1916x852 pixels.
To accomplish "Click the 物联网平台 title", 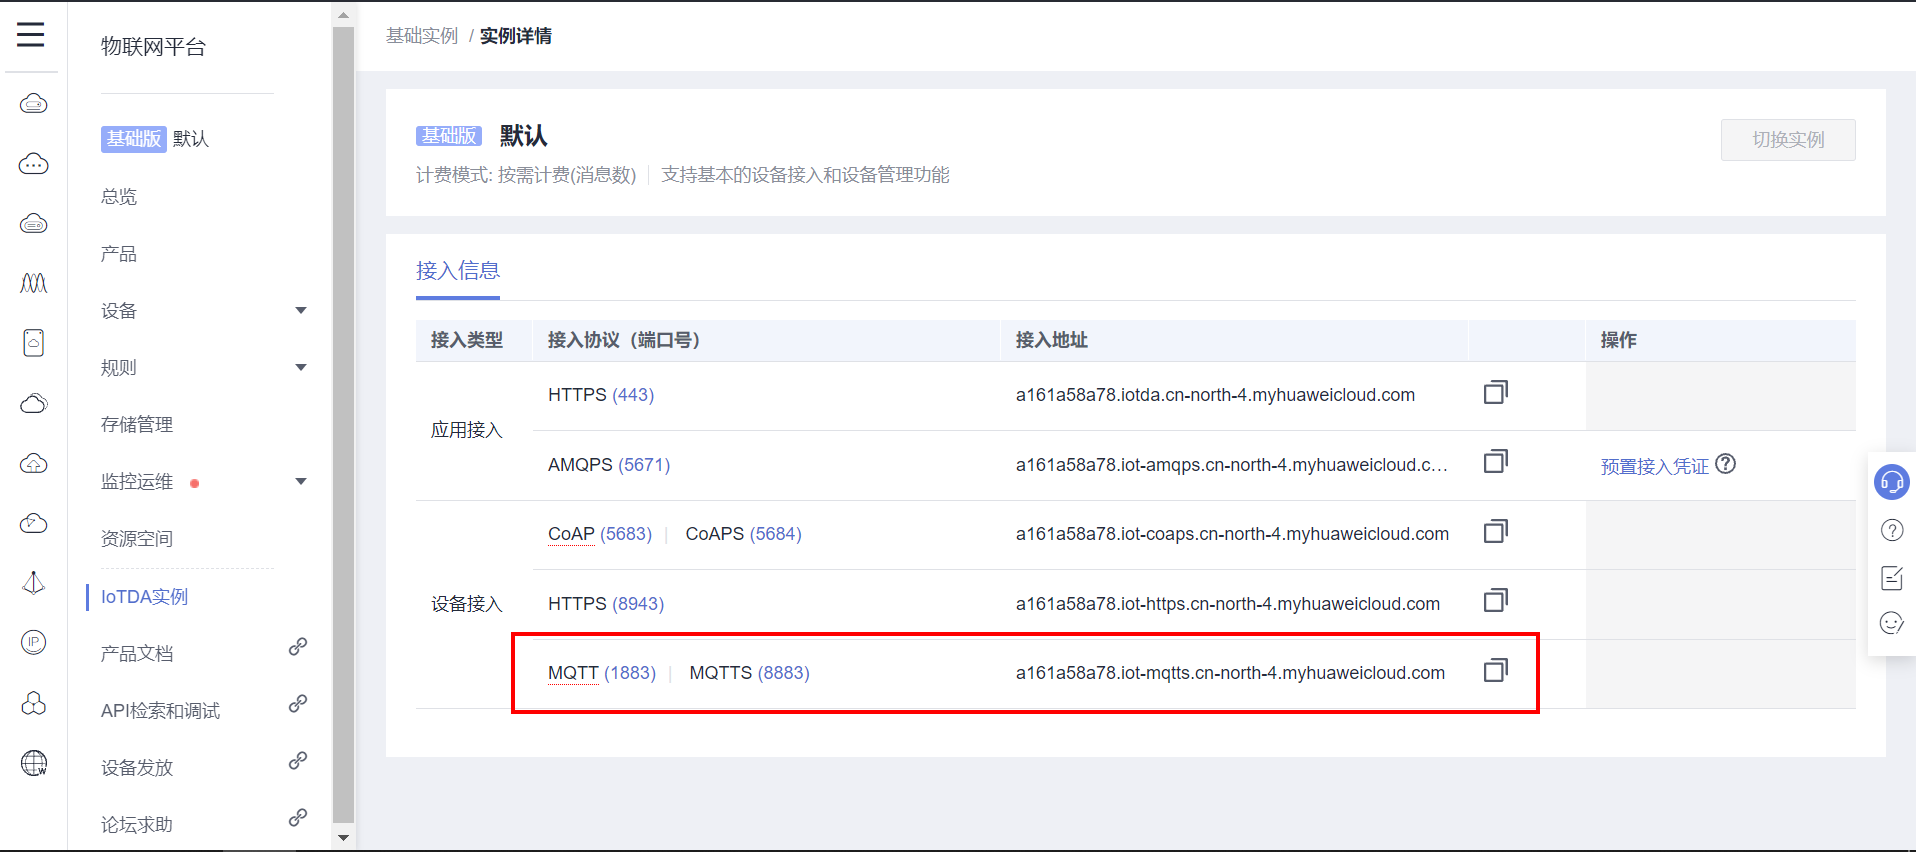I will [153, 47].
